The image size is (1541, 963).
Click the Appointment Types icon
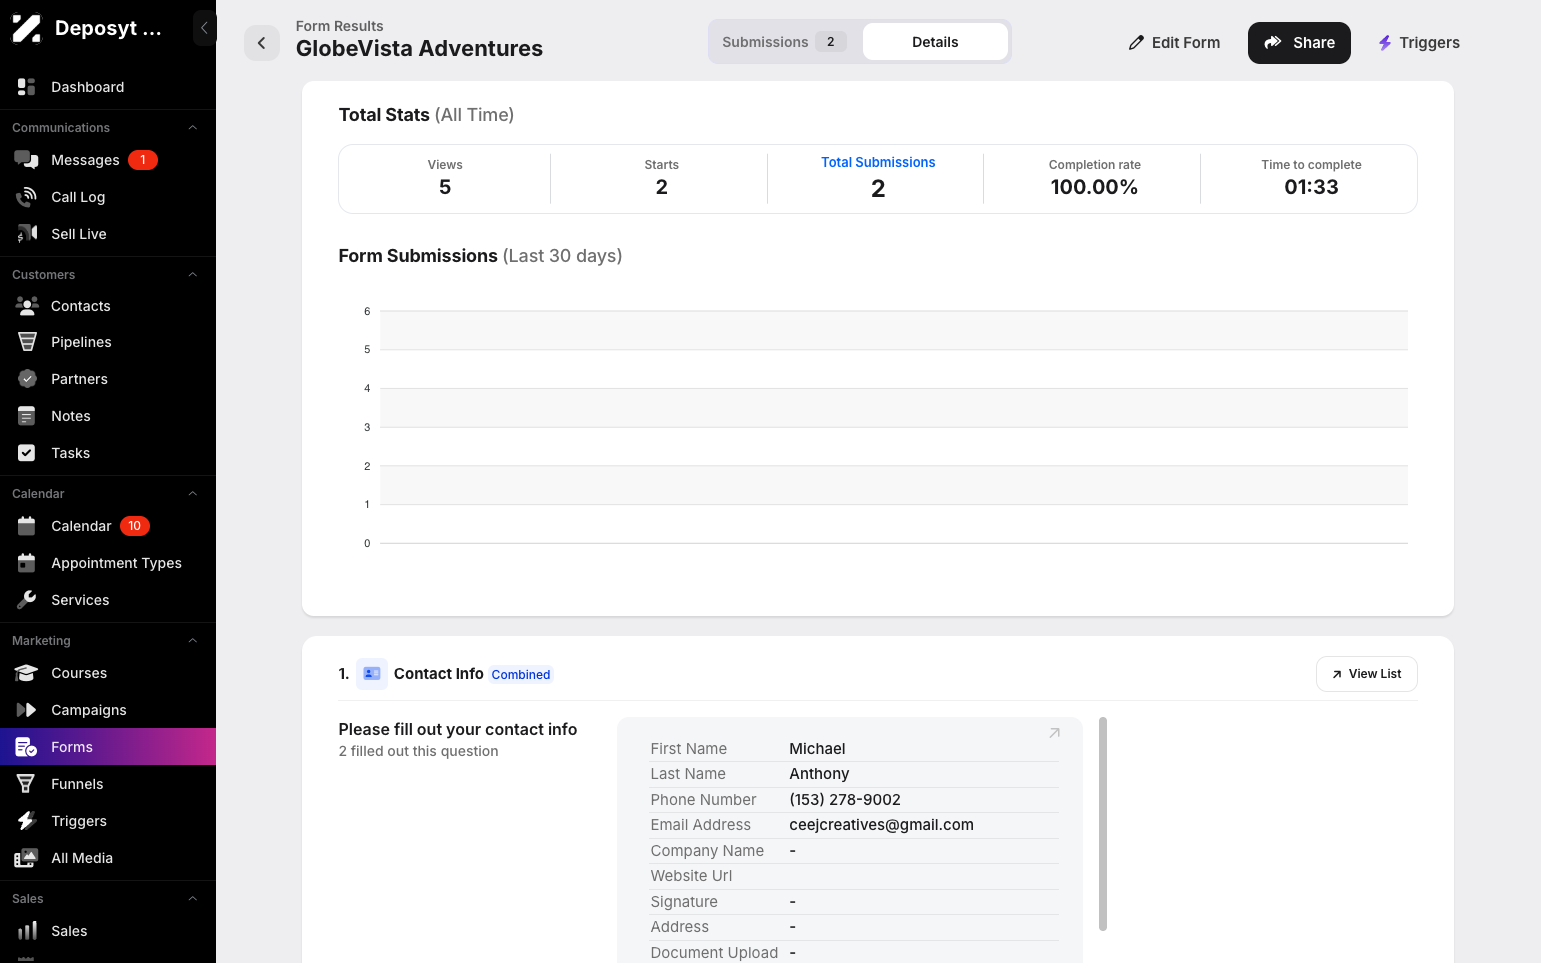pyautogui.click(x=27, y=563)
